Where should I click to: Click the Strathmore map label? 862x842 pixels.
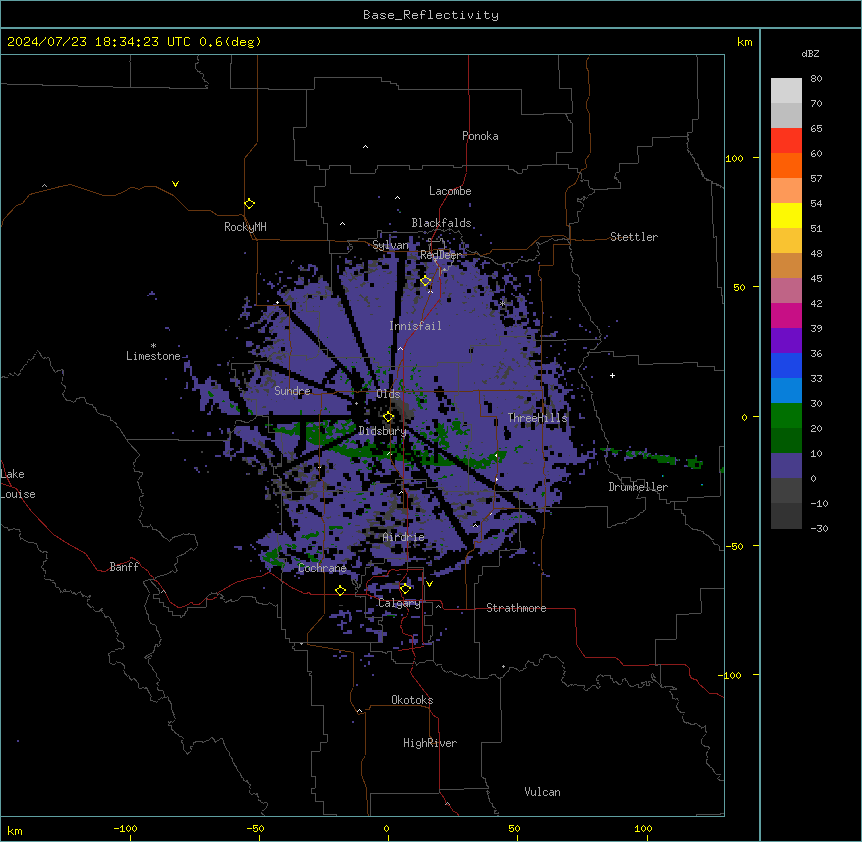516,608
